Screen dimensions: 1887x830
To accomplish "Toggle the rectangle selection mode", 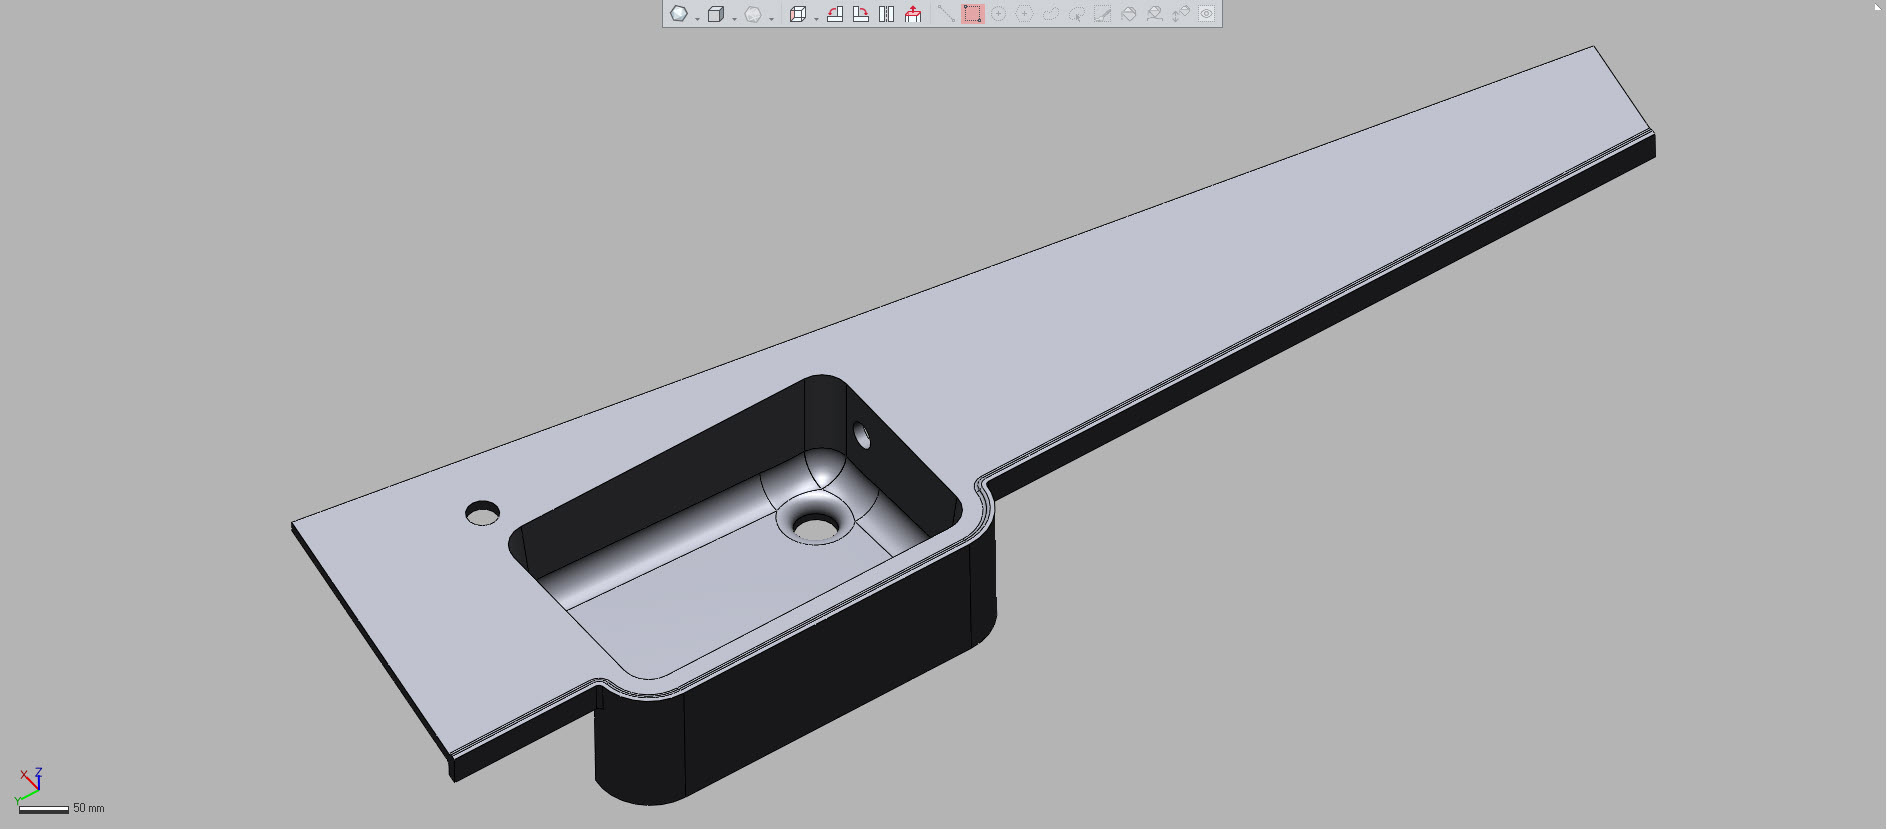I will tap(973, 14).
